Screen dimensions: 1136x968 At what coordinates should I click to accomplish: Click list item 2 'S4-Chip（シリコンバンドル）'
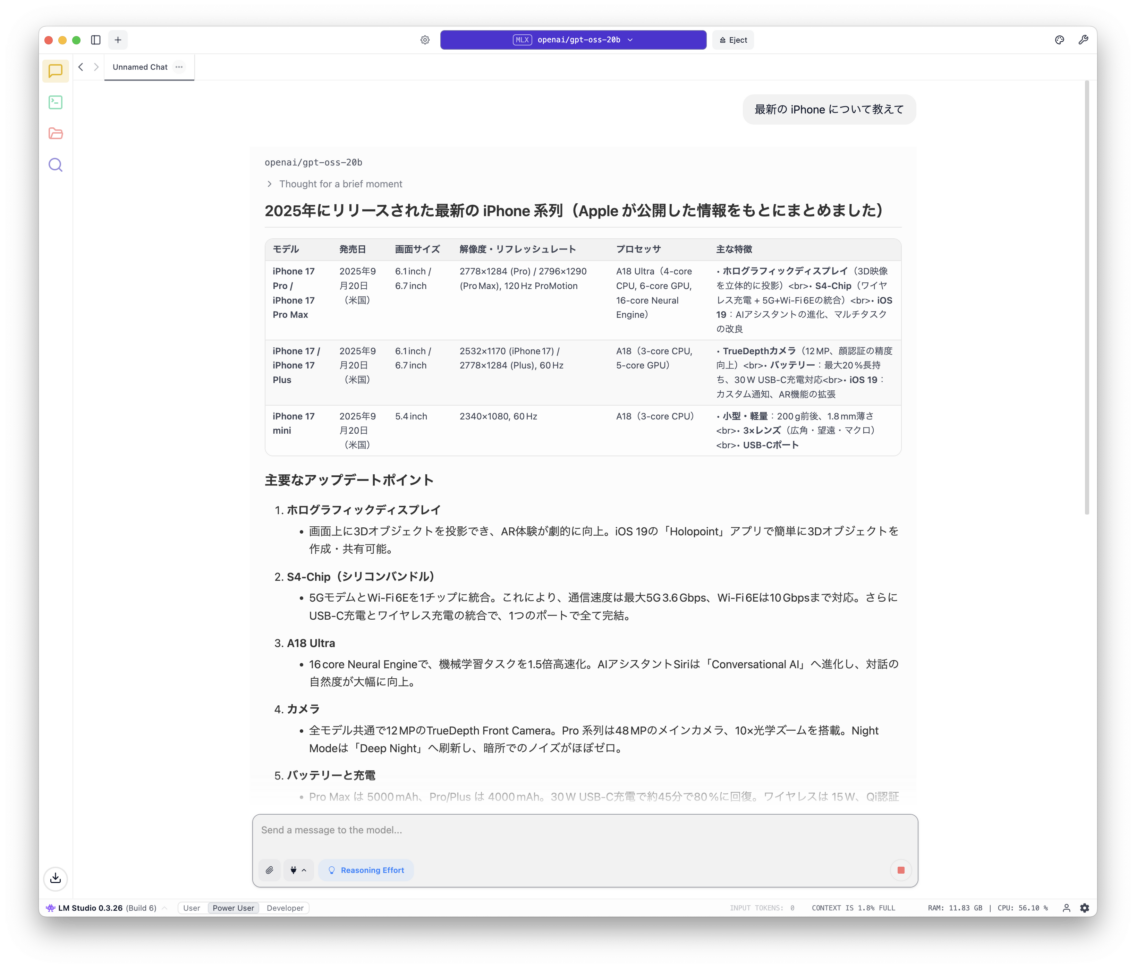tap(360, 577)
